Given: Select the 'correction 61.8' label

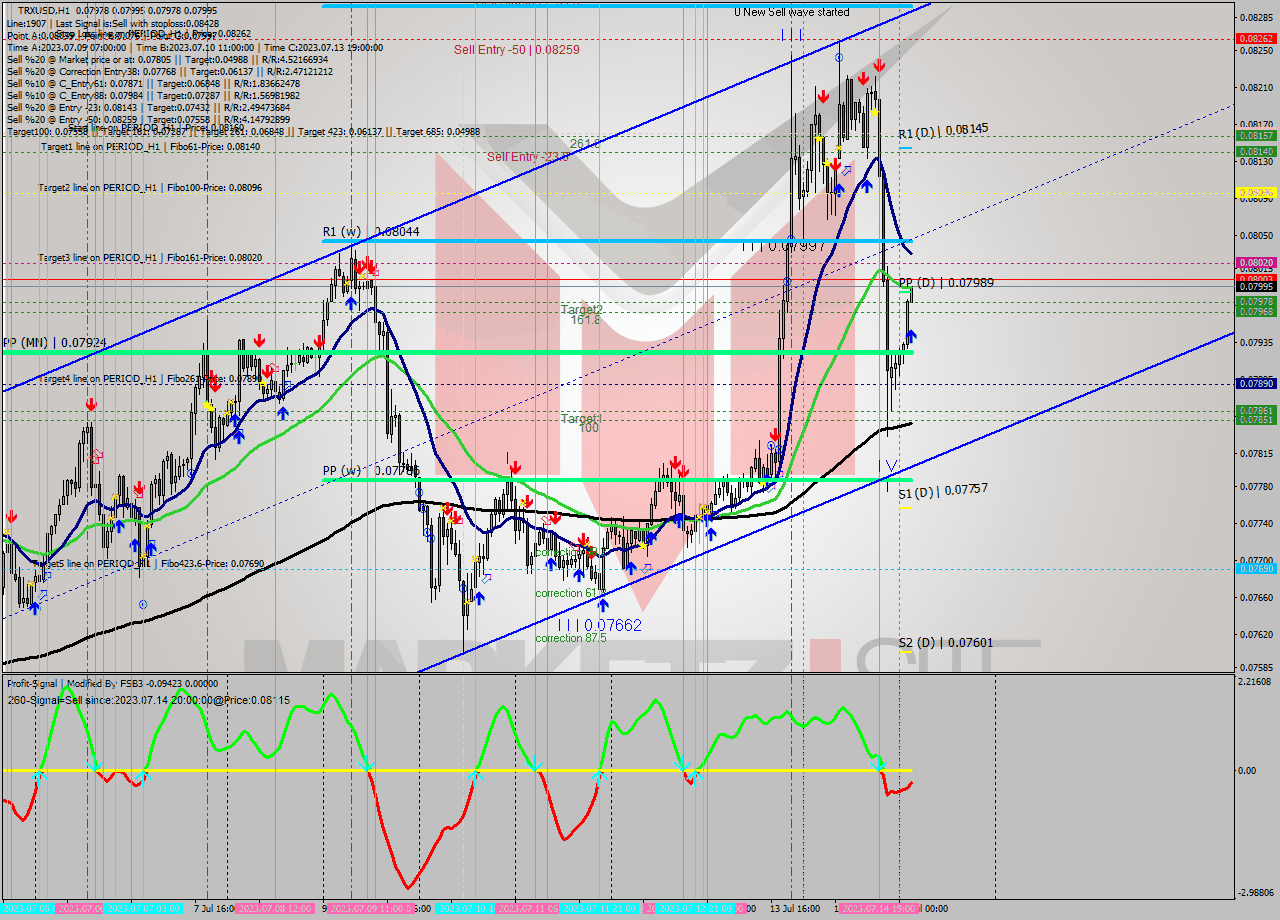Looking at the screenshot, I should click(x=571, y=593).
